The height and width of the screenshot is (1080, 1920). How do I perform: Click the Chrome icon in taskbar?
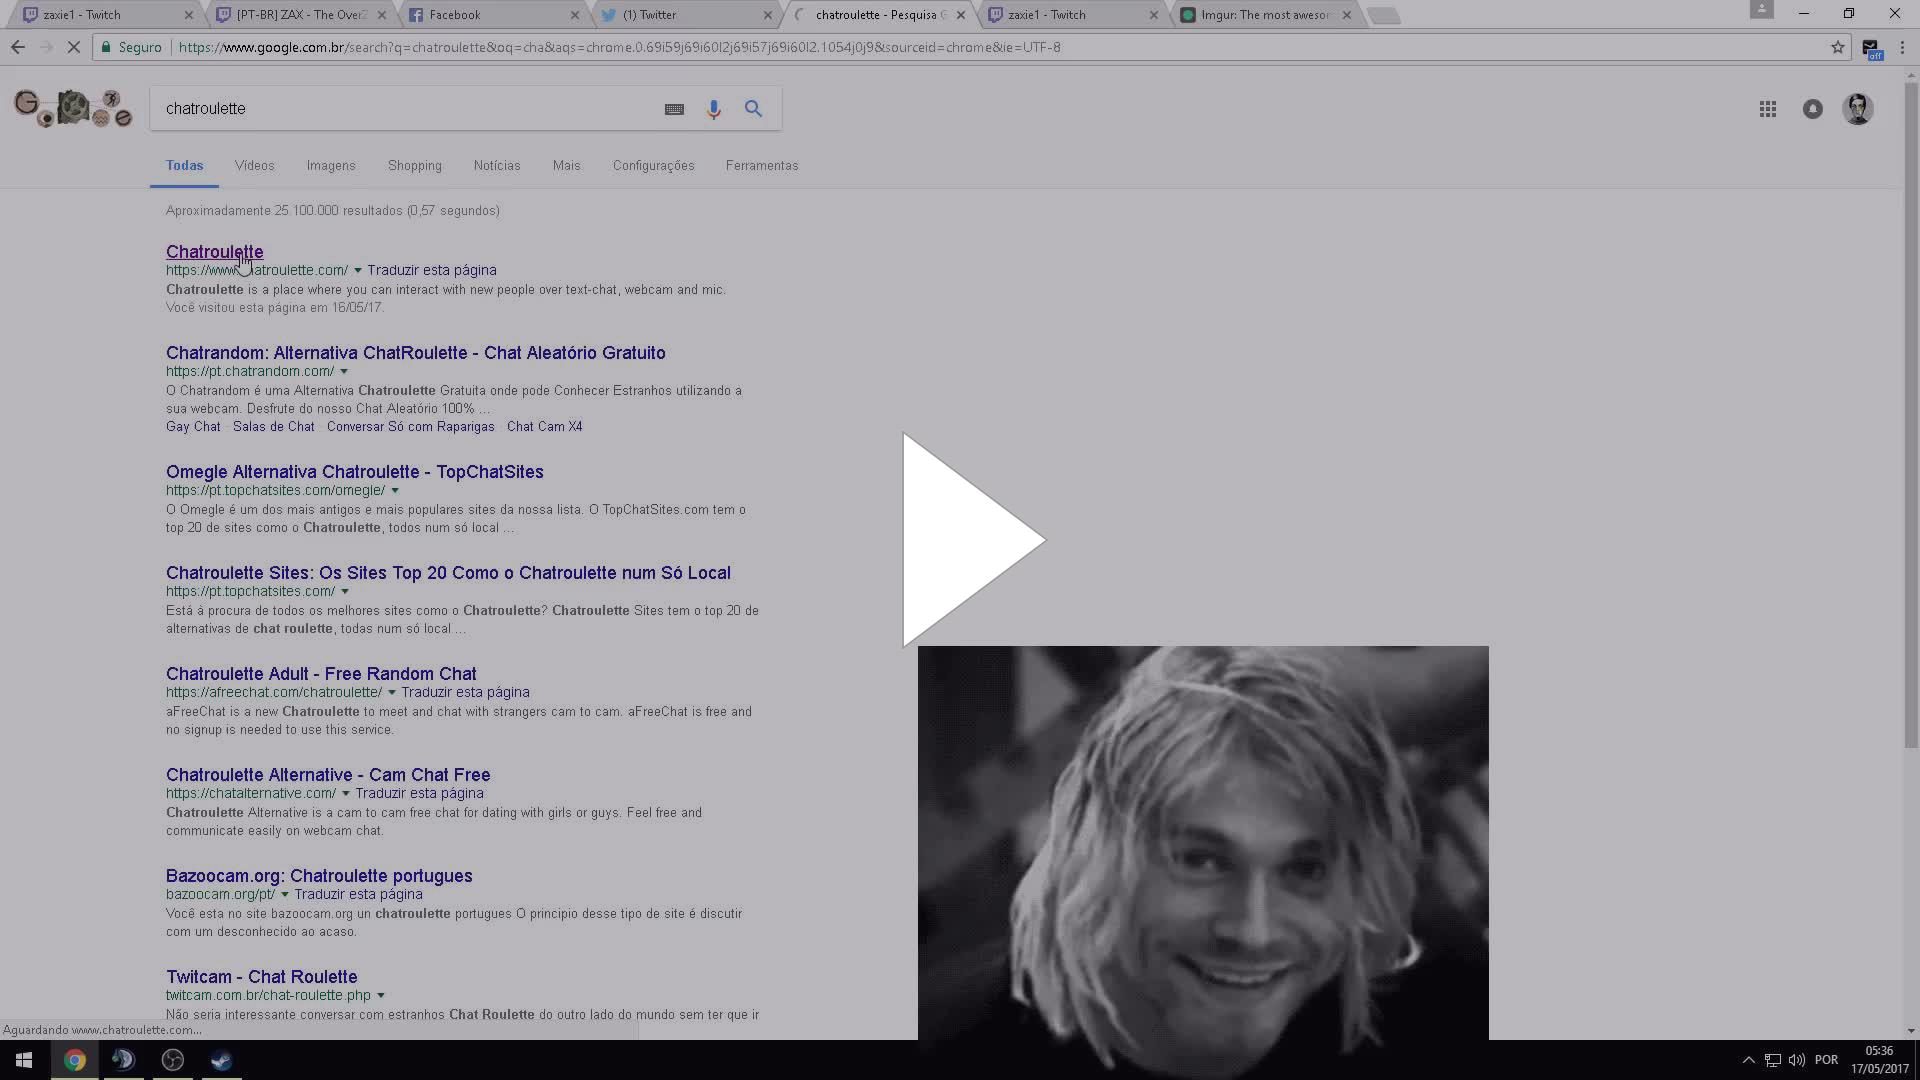tap(74, 1060)
